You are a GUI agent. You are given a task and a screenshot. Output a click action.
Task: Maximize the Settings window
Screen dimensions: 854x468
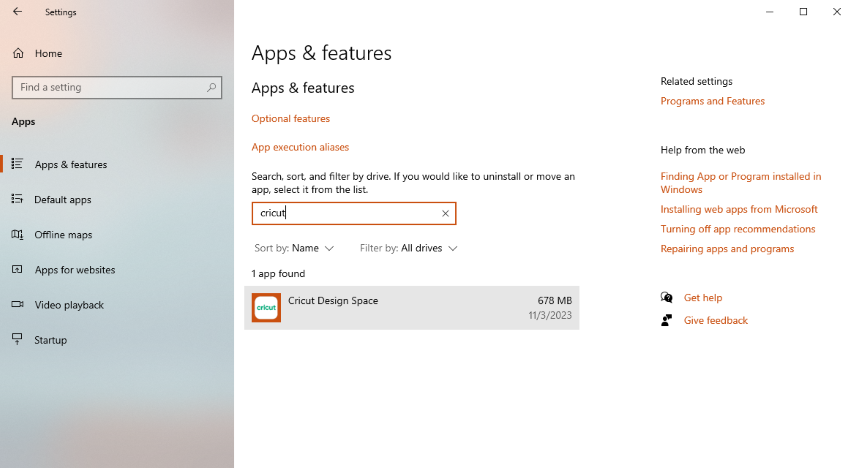pos(803,11)
